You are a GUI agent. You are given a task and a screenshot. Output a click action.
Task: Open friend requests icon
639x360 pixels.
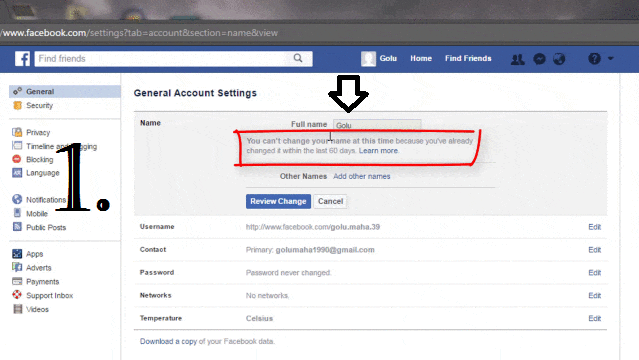coord(518,59)
